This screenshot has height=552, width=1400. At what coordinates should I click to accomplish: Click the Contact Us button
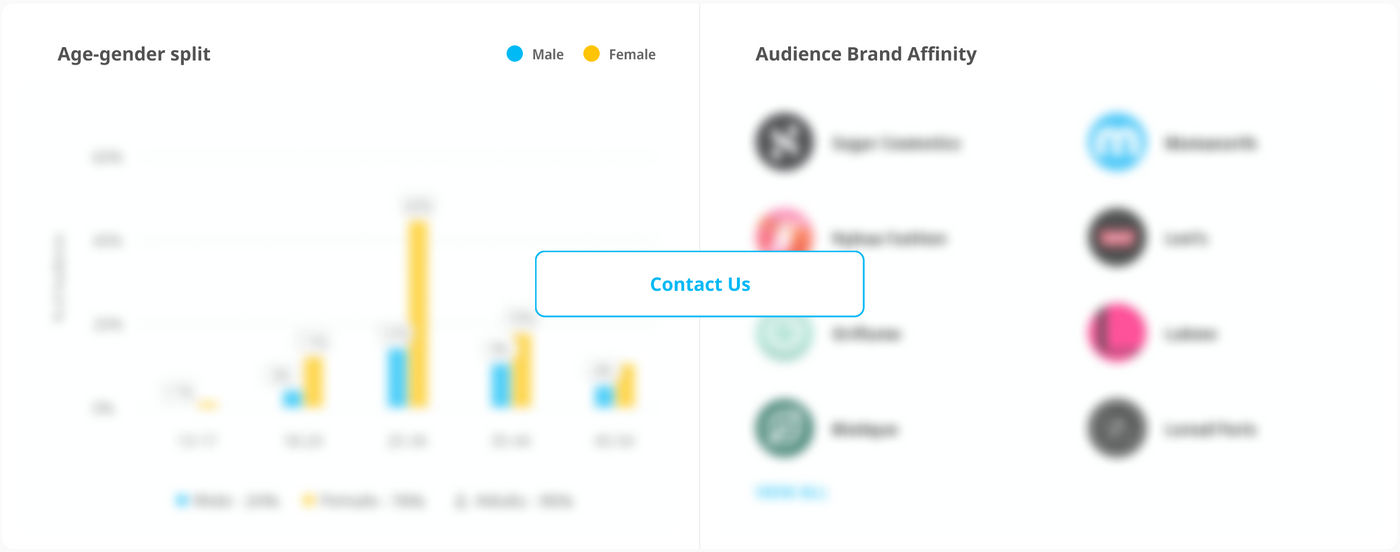[x=699, y=284]
